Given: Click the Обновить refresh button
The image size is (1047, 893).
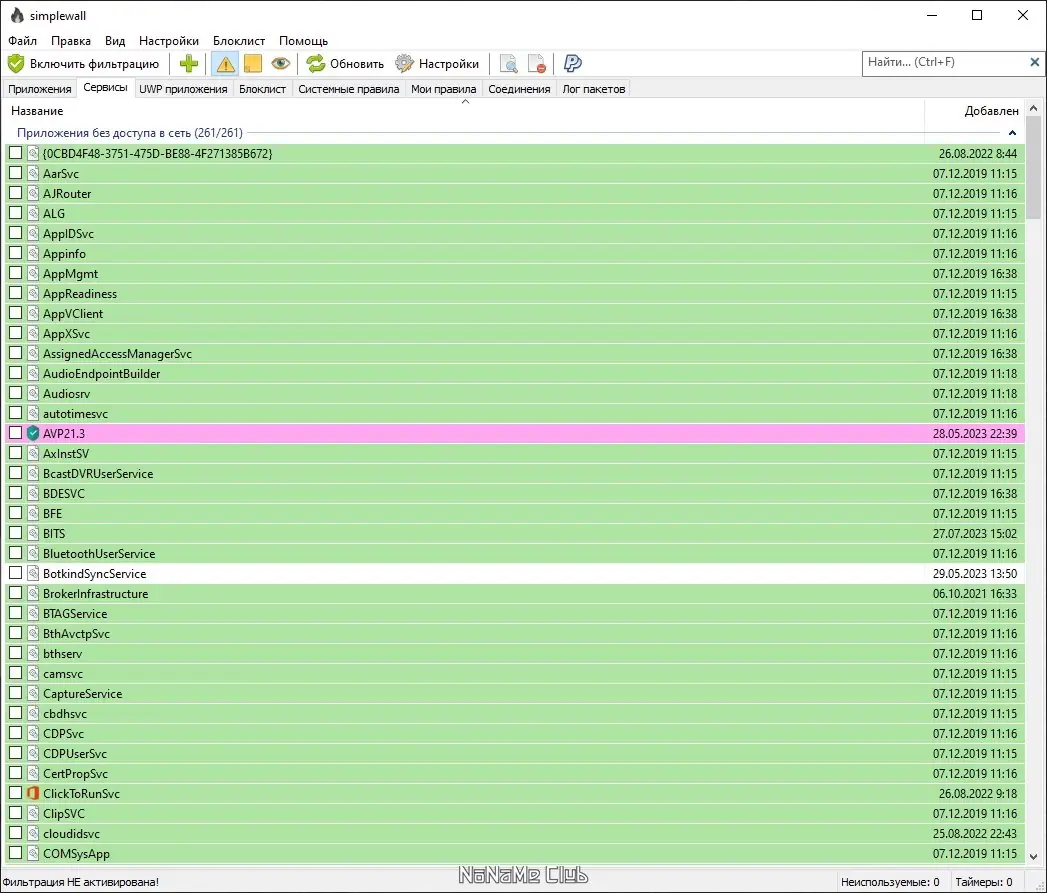Looking at the screenshot, I should 345,64.
